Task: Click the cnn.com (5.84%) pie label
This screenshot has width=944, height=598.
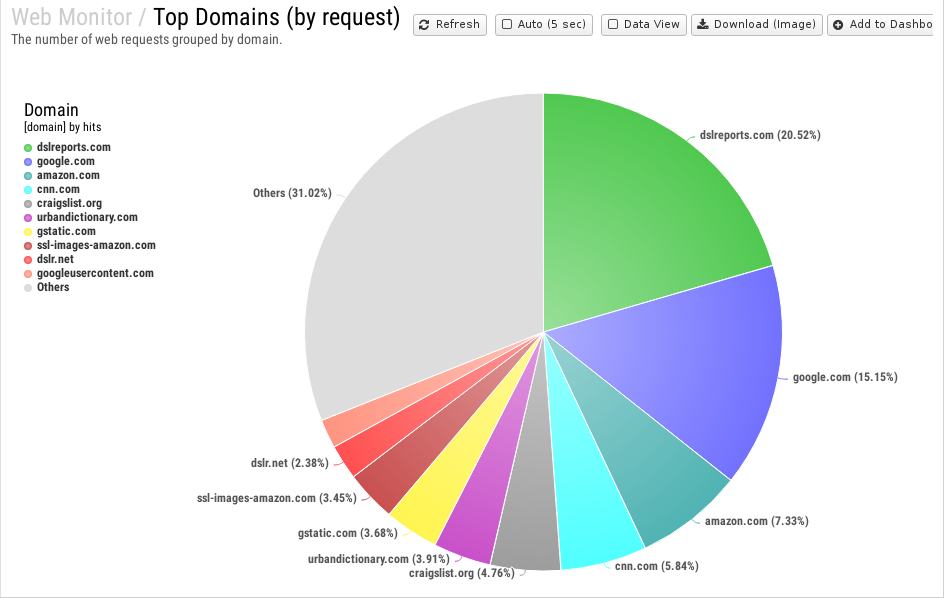Action: [656, 566]
